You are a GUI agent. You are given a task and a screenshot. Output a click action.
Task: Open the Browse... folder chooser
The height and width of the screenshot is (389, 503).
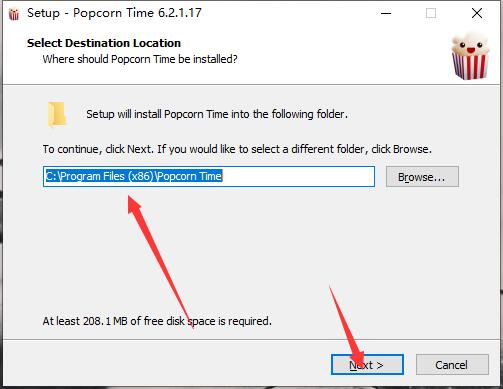(422, 177)
